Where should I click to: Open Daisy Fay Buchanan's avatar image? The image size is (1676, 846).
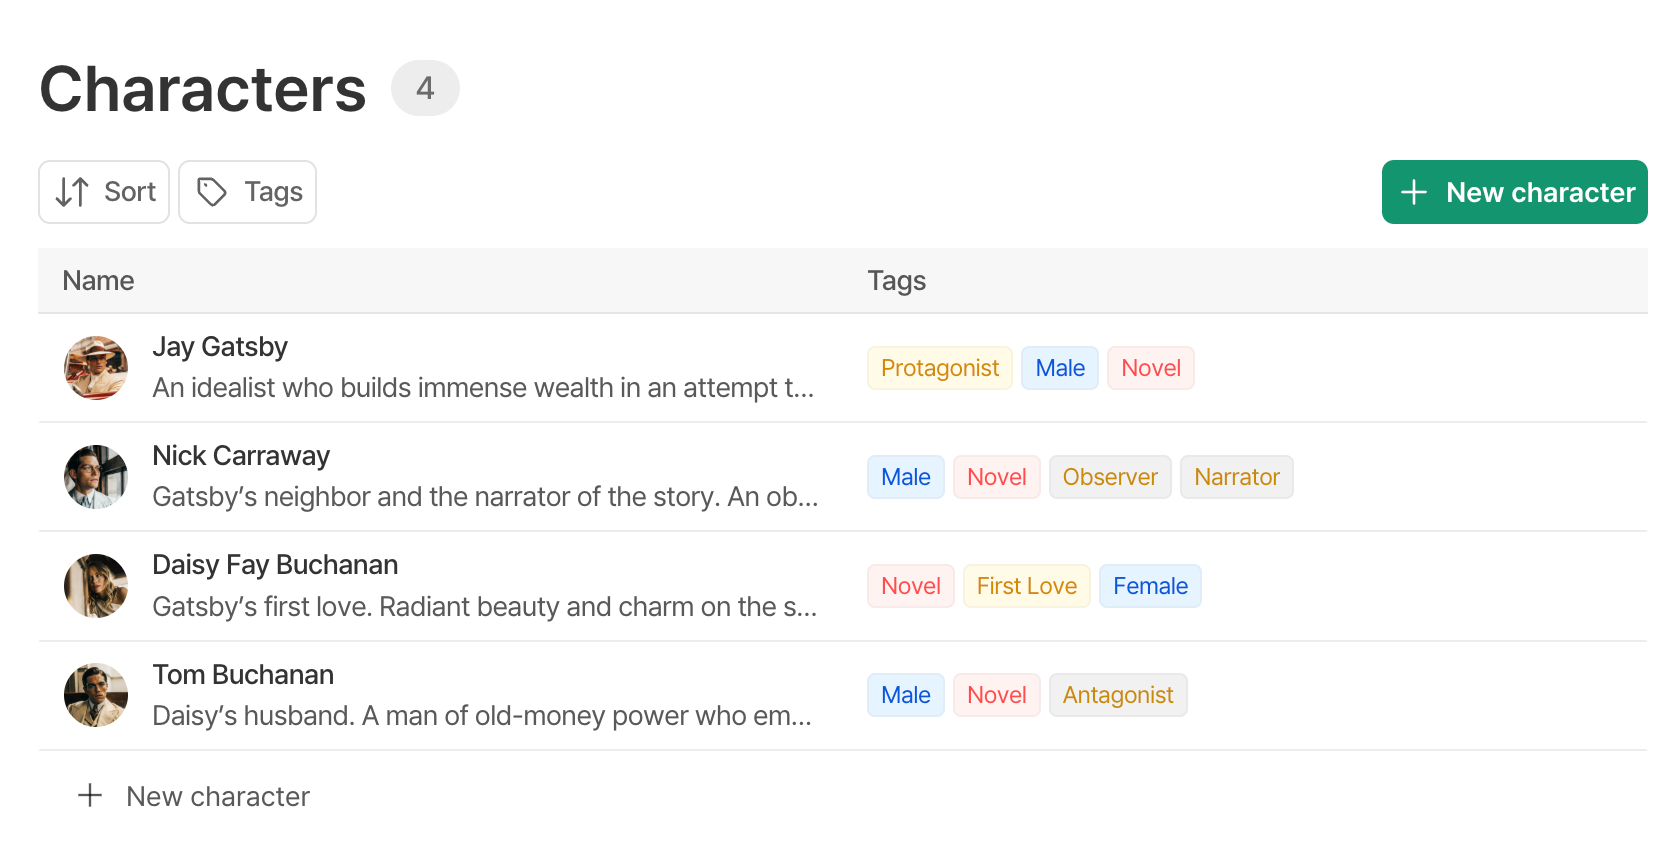click(x=96, y=586)
